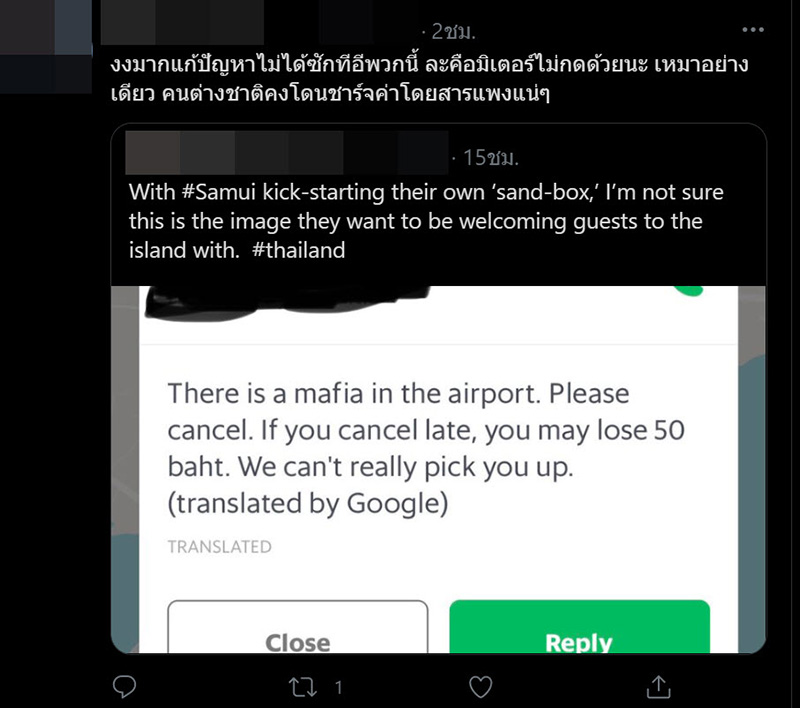The image size is (800, 708).
Task: Open the three-dot more options menu
Action: coord(753,30)
